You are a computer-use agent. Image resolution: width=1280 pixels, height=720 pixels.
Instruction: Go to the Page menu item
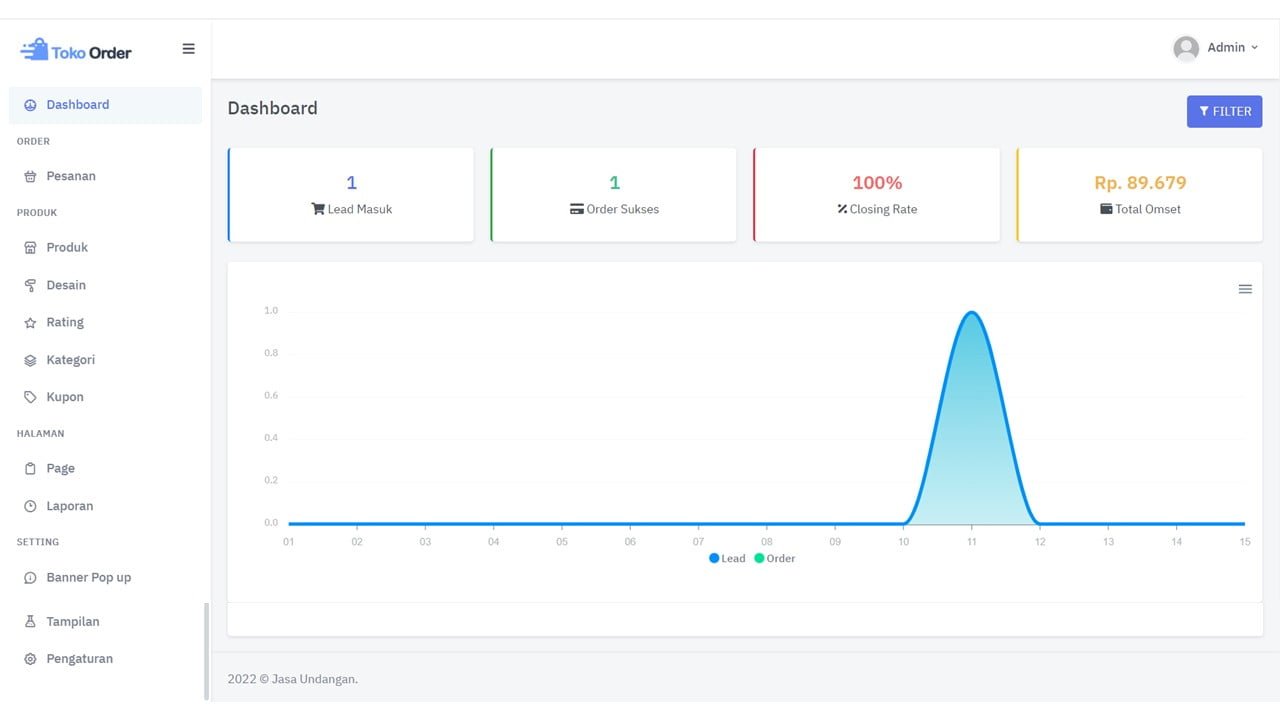(x=60, y=469)
